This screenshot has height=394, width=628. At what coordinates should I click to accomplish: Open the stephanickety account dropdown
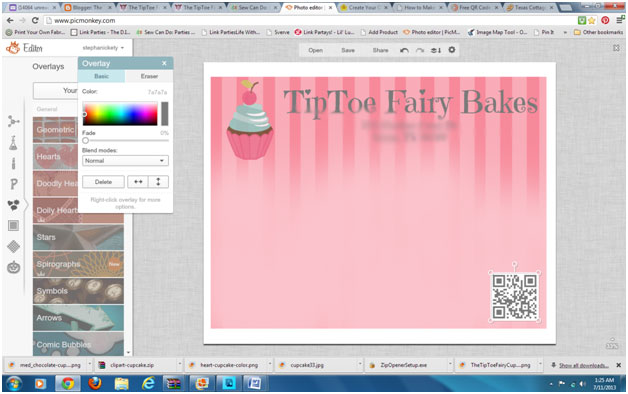[x=103, y=48]
